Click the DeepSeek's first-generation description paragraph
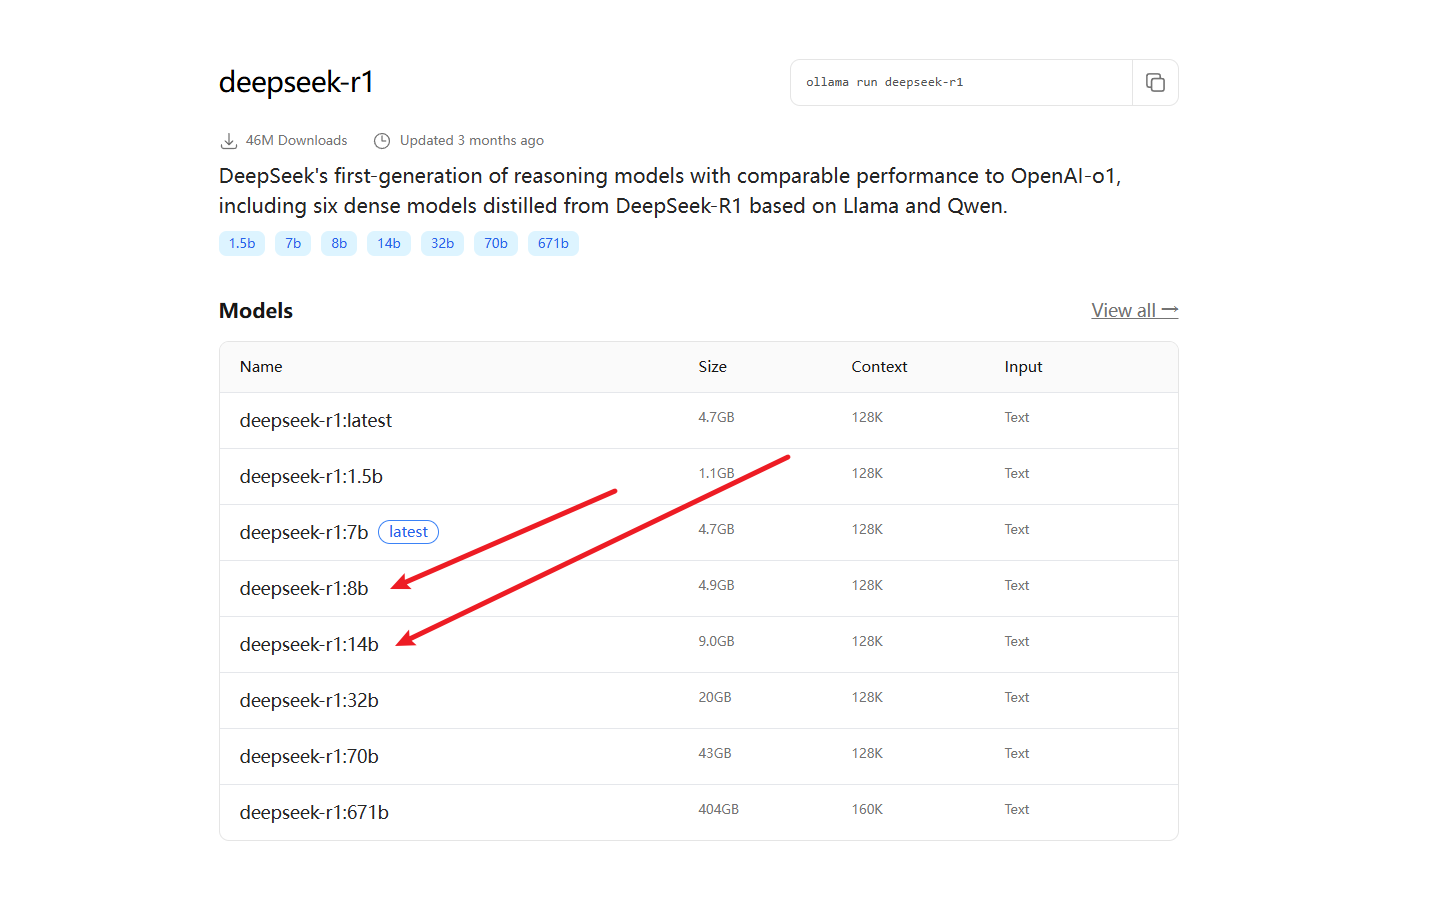Screen dimensions: 1444x912 (670, 191)
